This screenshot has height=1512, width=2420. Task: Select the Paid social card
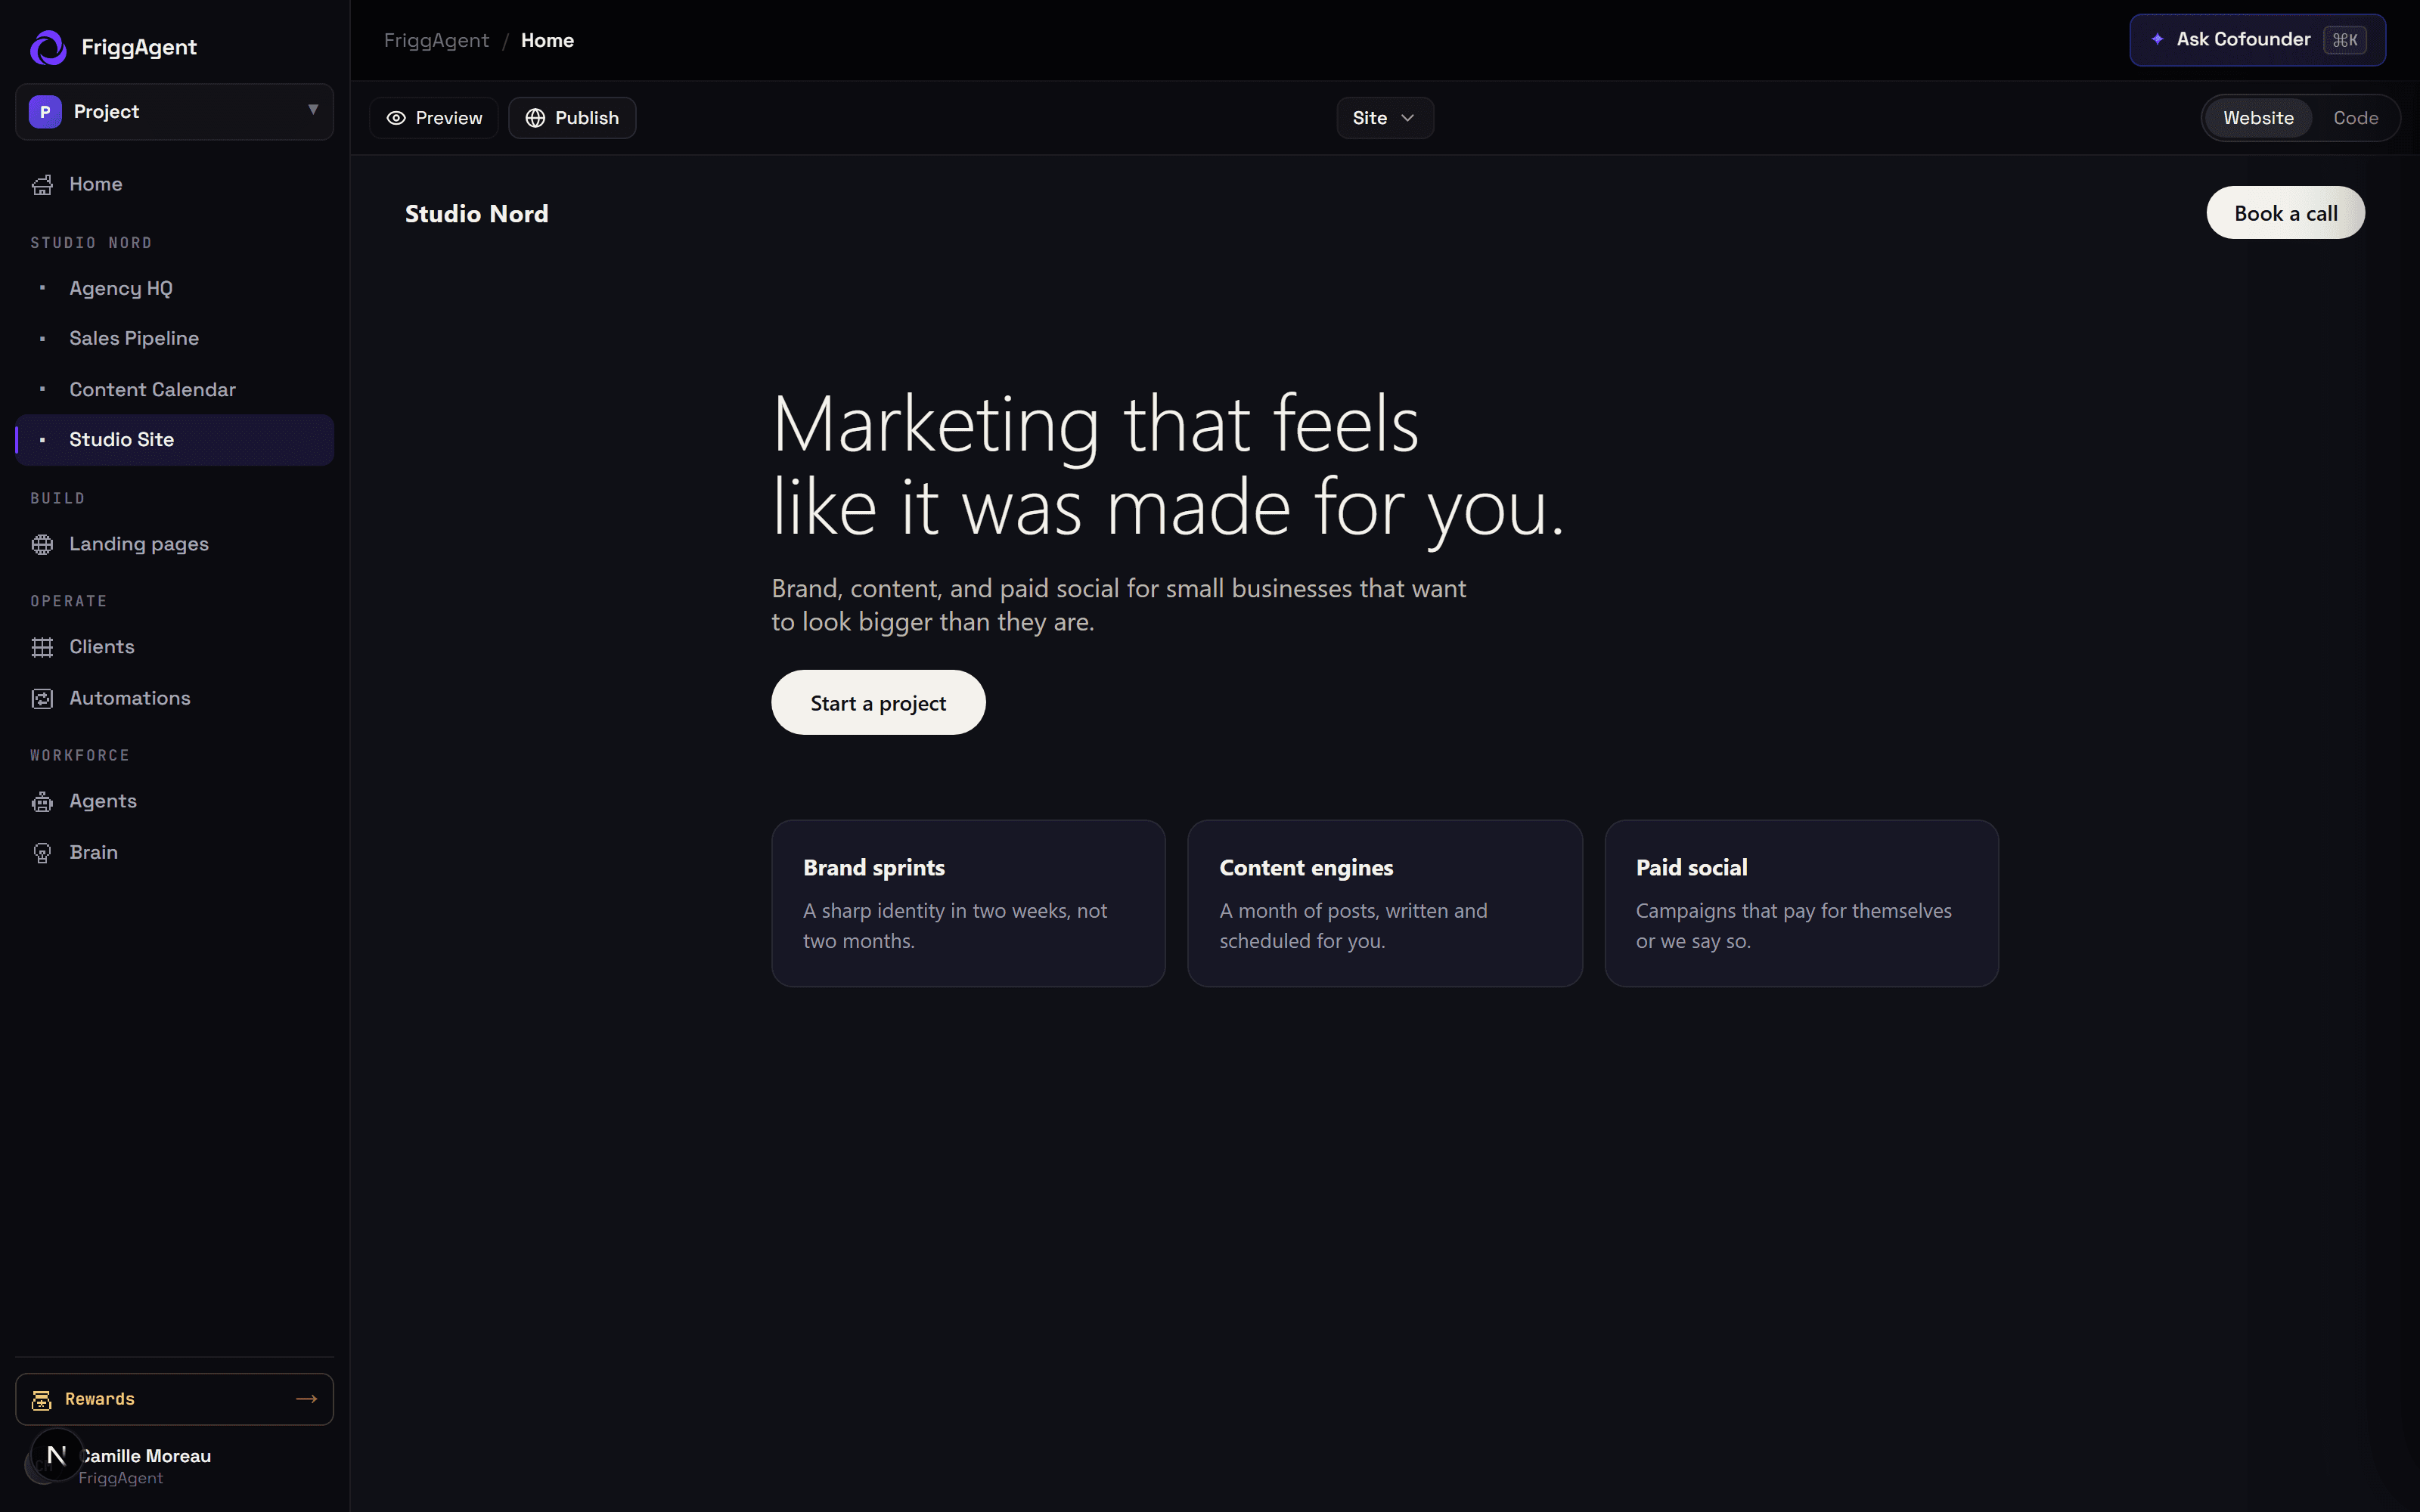(x=1801, y=904)
